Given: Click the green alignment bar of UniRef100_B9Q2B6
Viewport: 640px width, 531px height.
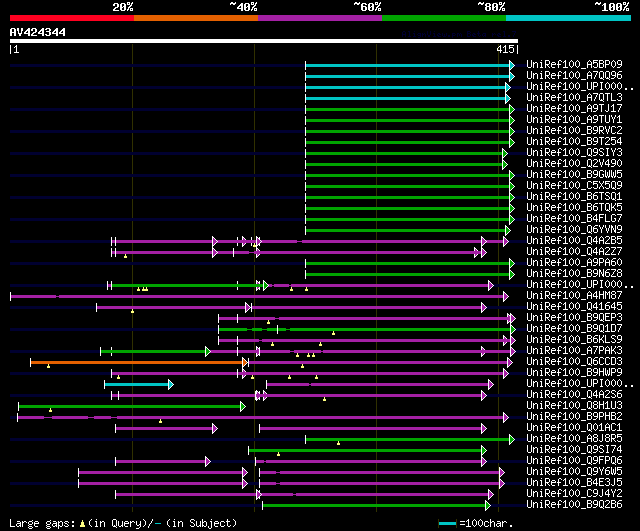Looking at the screenshot, I should (x=376, y=506).
